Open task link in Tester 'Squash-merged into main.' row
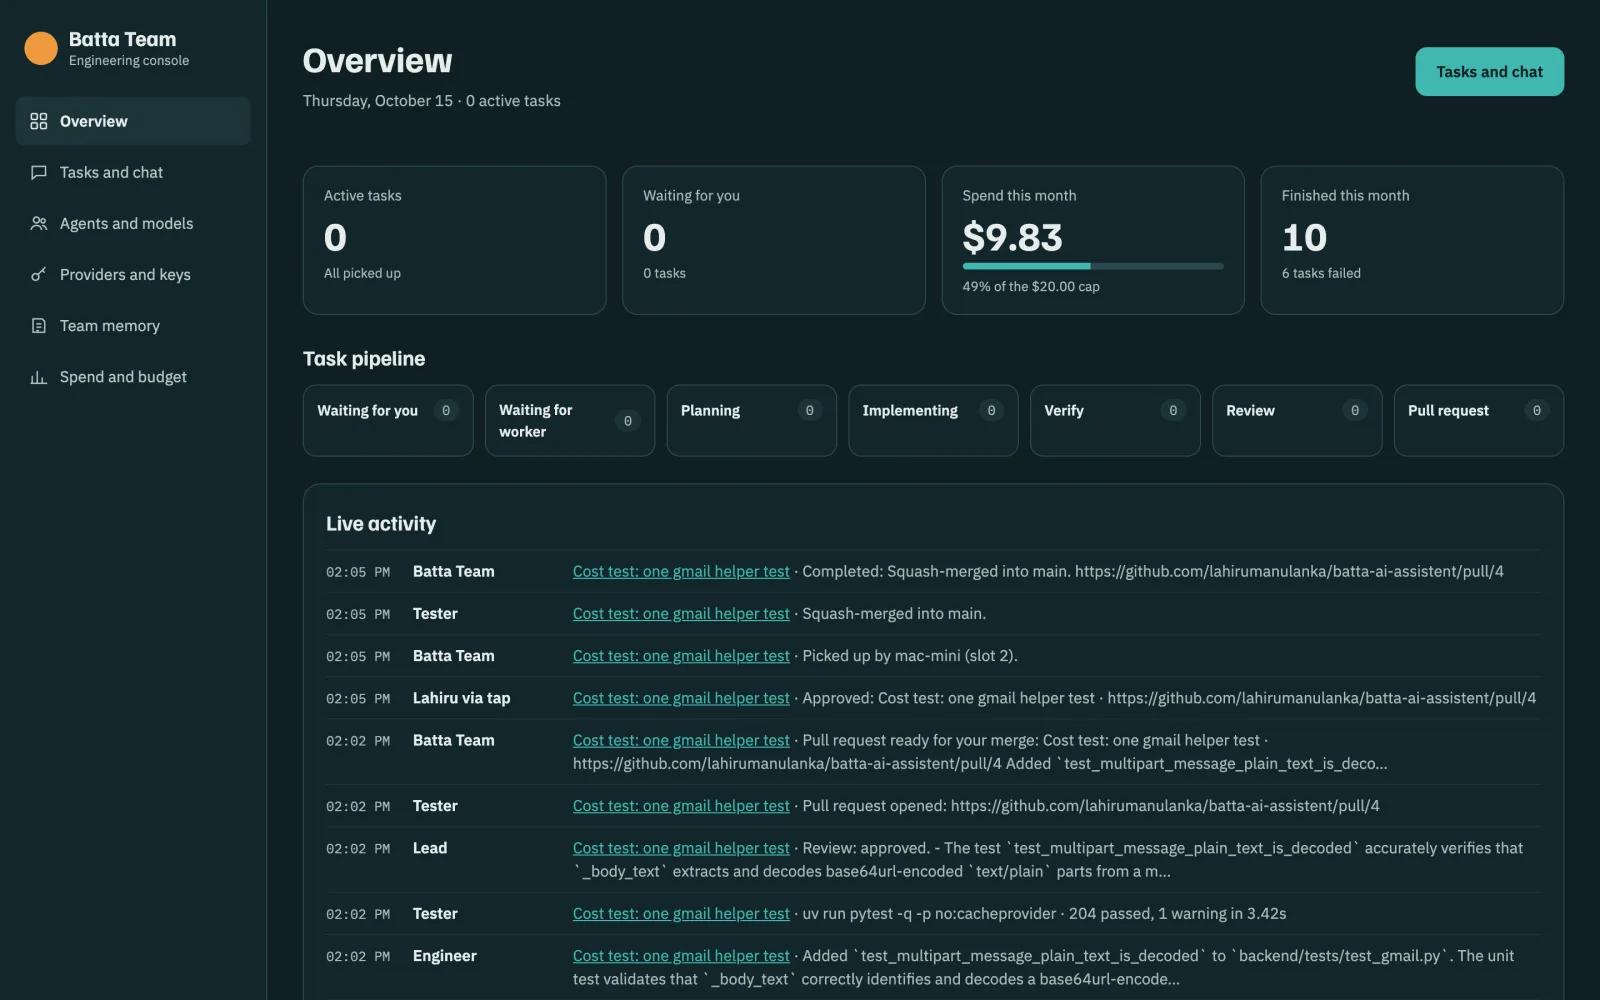This screenshot has width=1600, height=1000. pos(681,613)
